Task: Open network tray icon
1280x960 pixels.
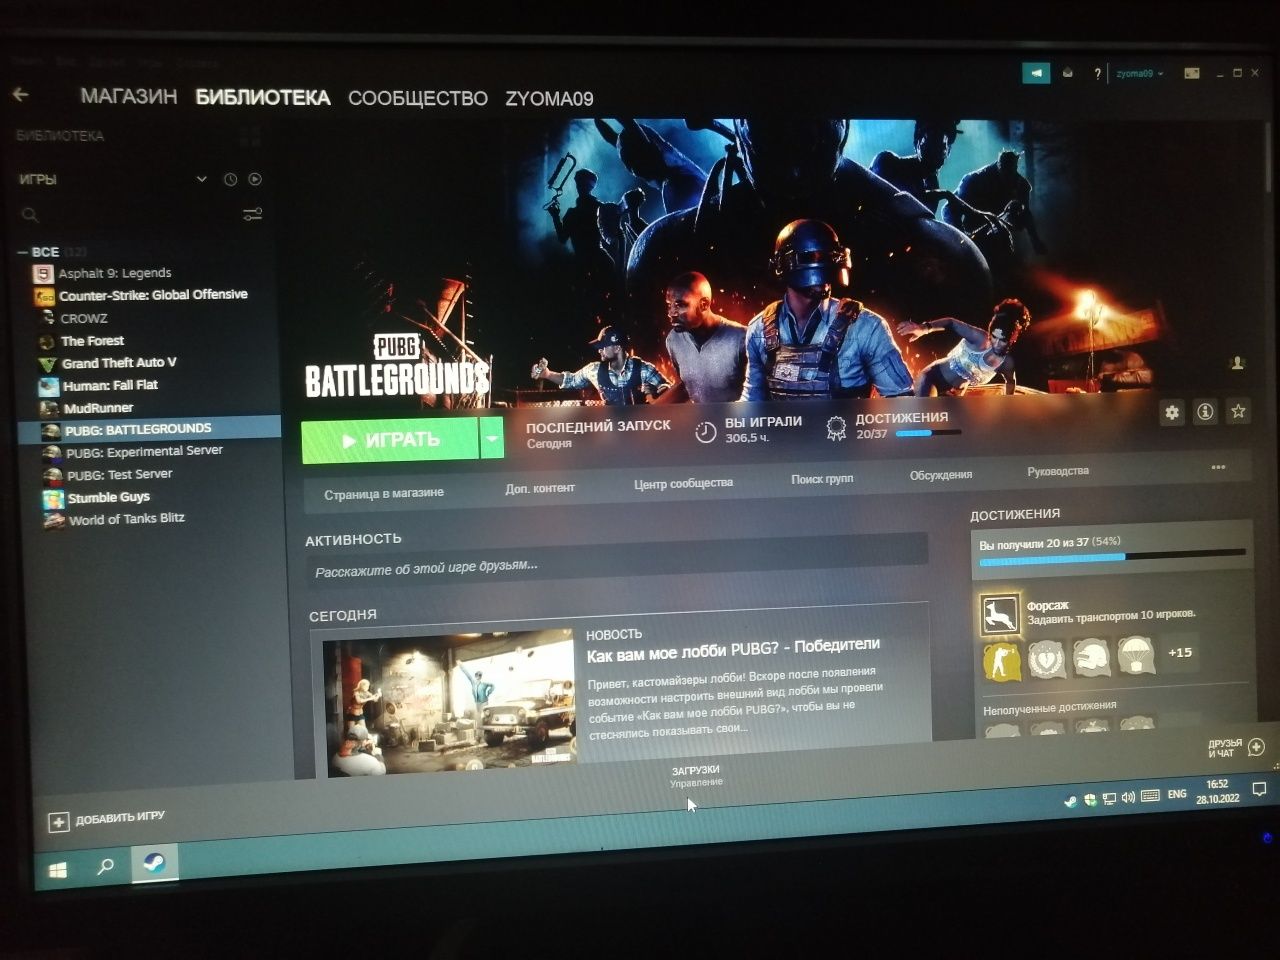Action: point(1109,799)
